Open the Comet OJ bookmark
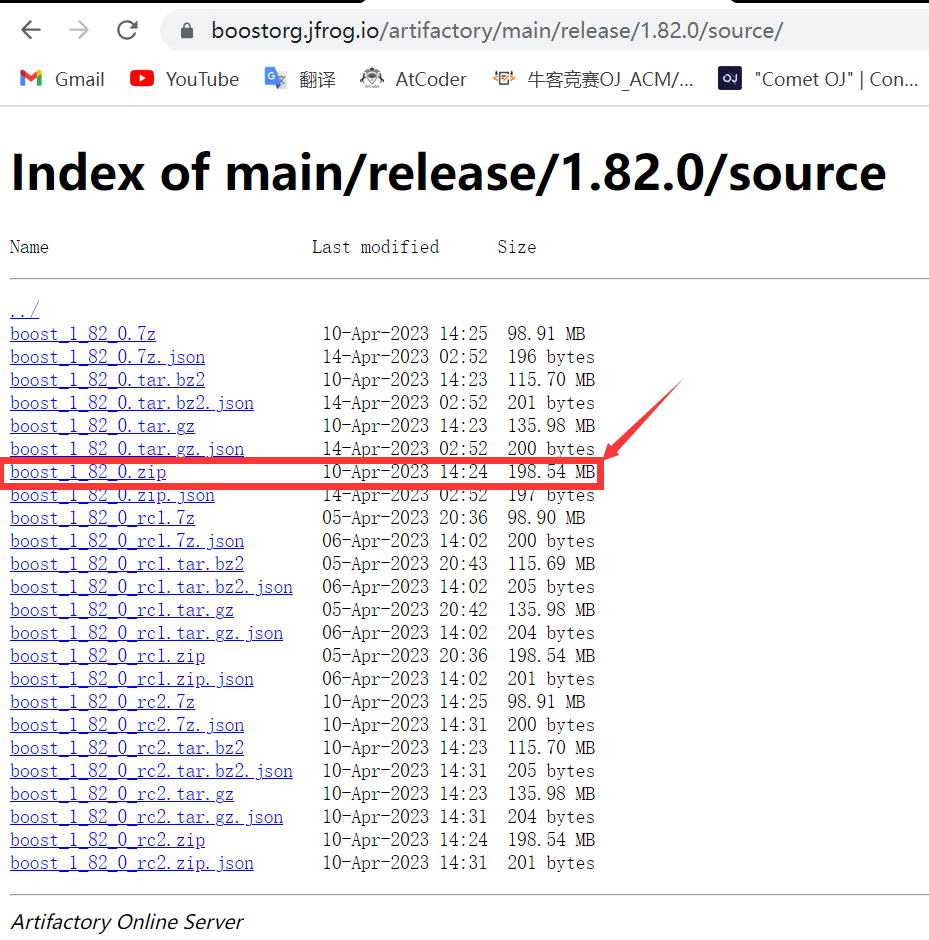Screen dimensions: 929x940 pos(818,79)
